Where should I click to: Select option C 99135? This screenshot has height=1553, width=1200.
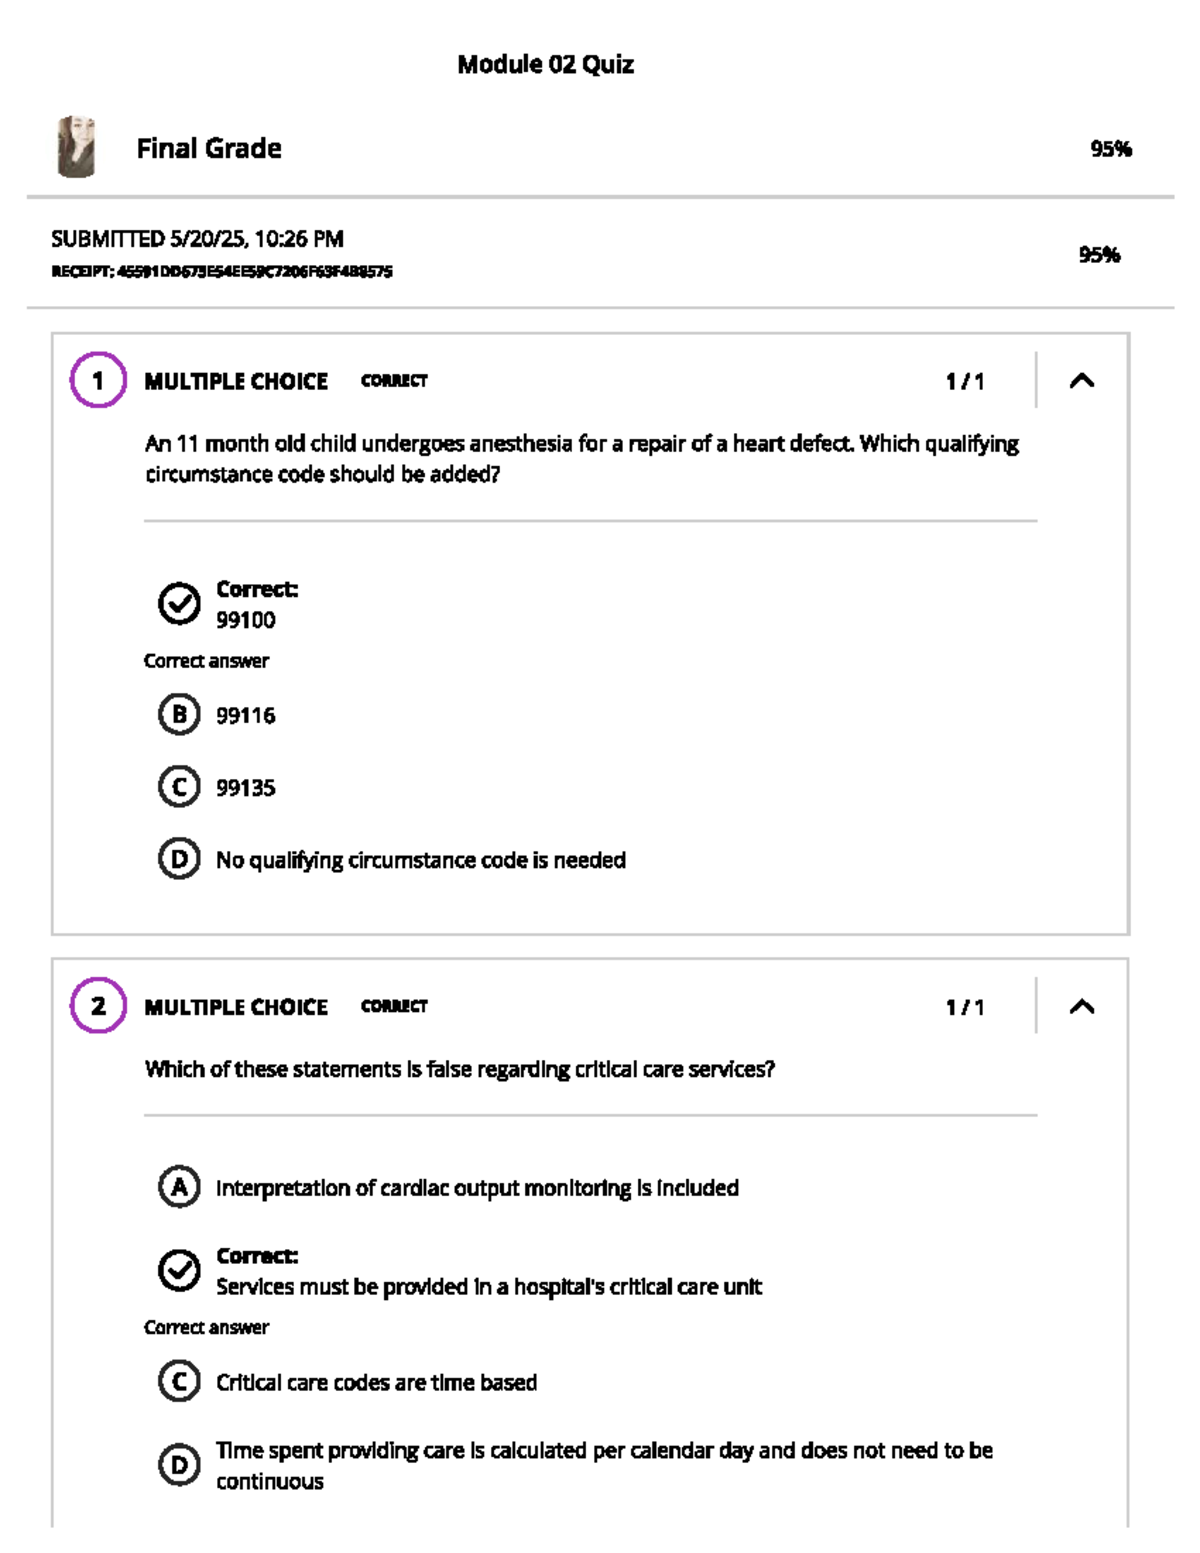(x=179, y=787)
